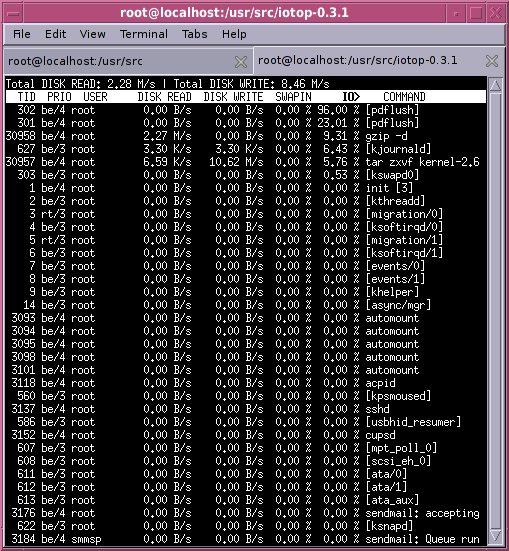
Task: Select the root@localhost:/usr/src/iotop-0.3.1 tab
Action: click(x=379, y=60)
